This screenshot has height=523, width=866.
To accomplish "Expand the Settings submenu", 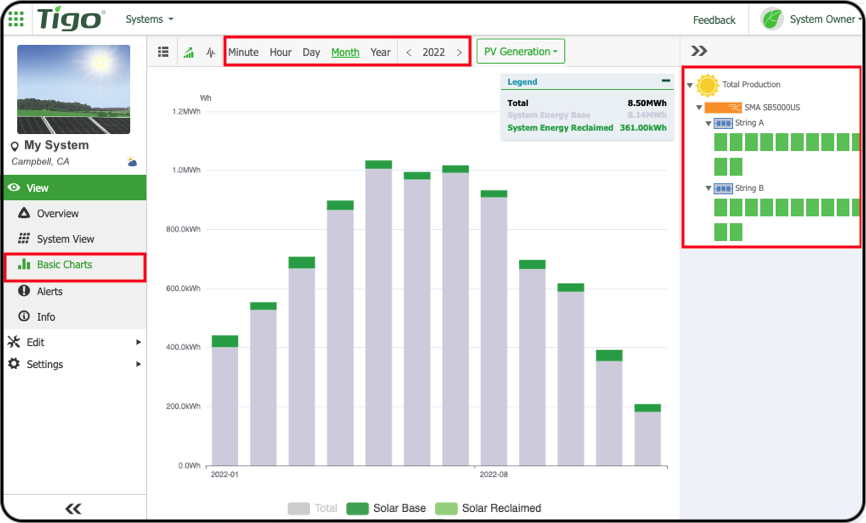I will [x=75, y=364].
